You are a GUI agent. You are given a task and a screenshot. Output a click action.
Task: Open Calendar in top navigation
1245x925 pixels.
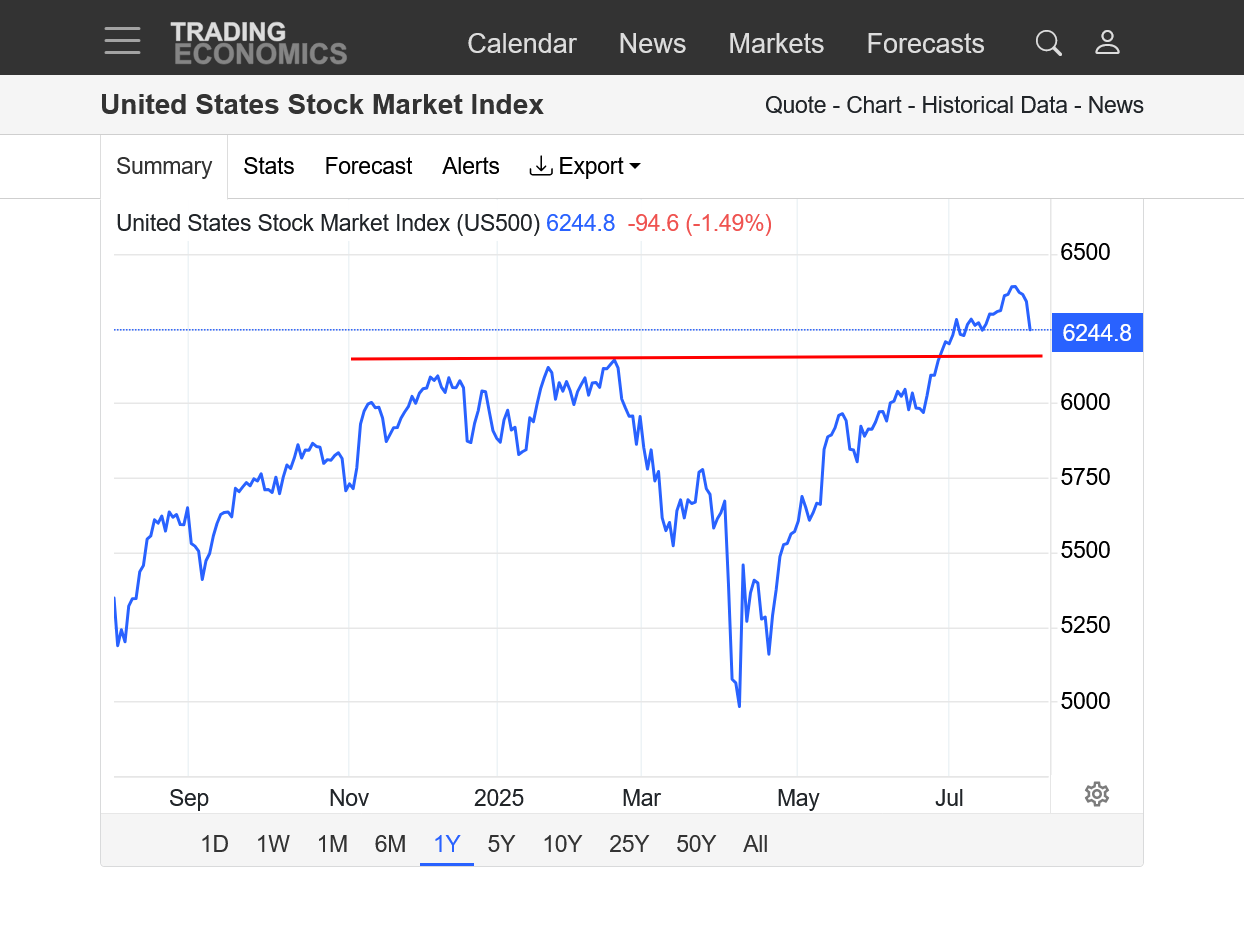522,44
